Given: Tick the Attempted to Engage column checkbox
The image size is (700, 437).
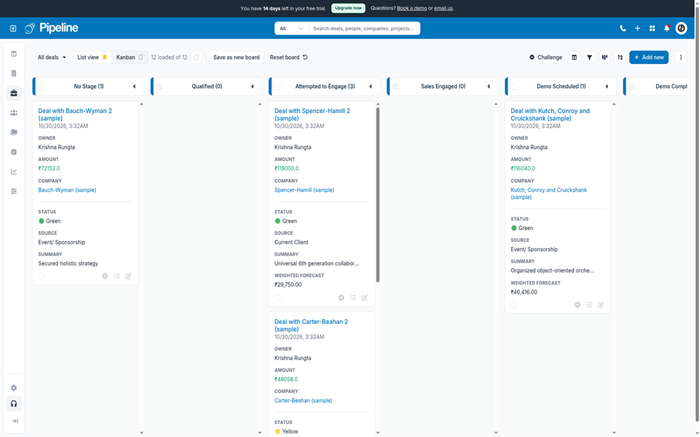Looking at the screenshot, I should pyautogui.click(x=278, y=87).
